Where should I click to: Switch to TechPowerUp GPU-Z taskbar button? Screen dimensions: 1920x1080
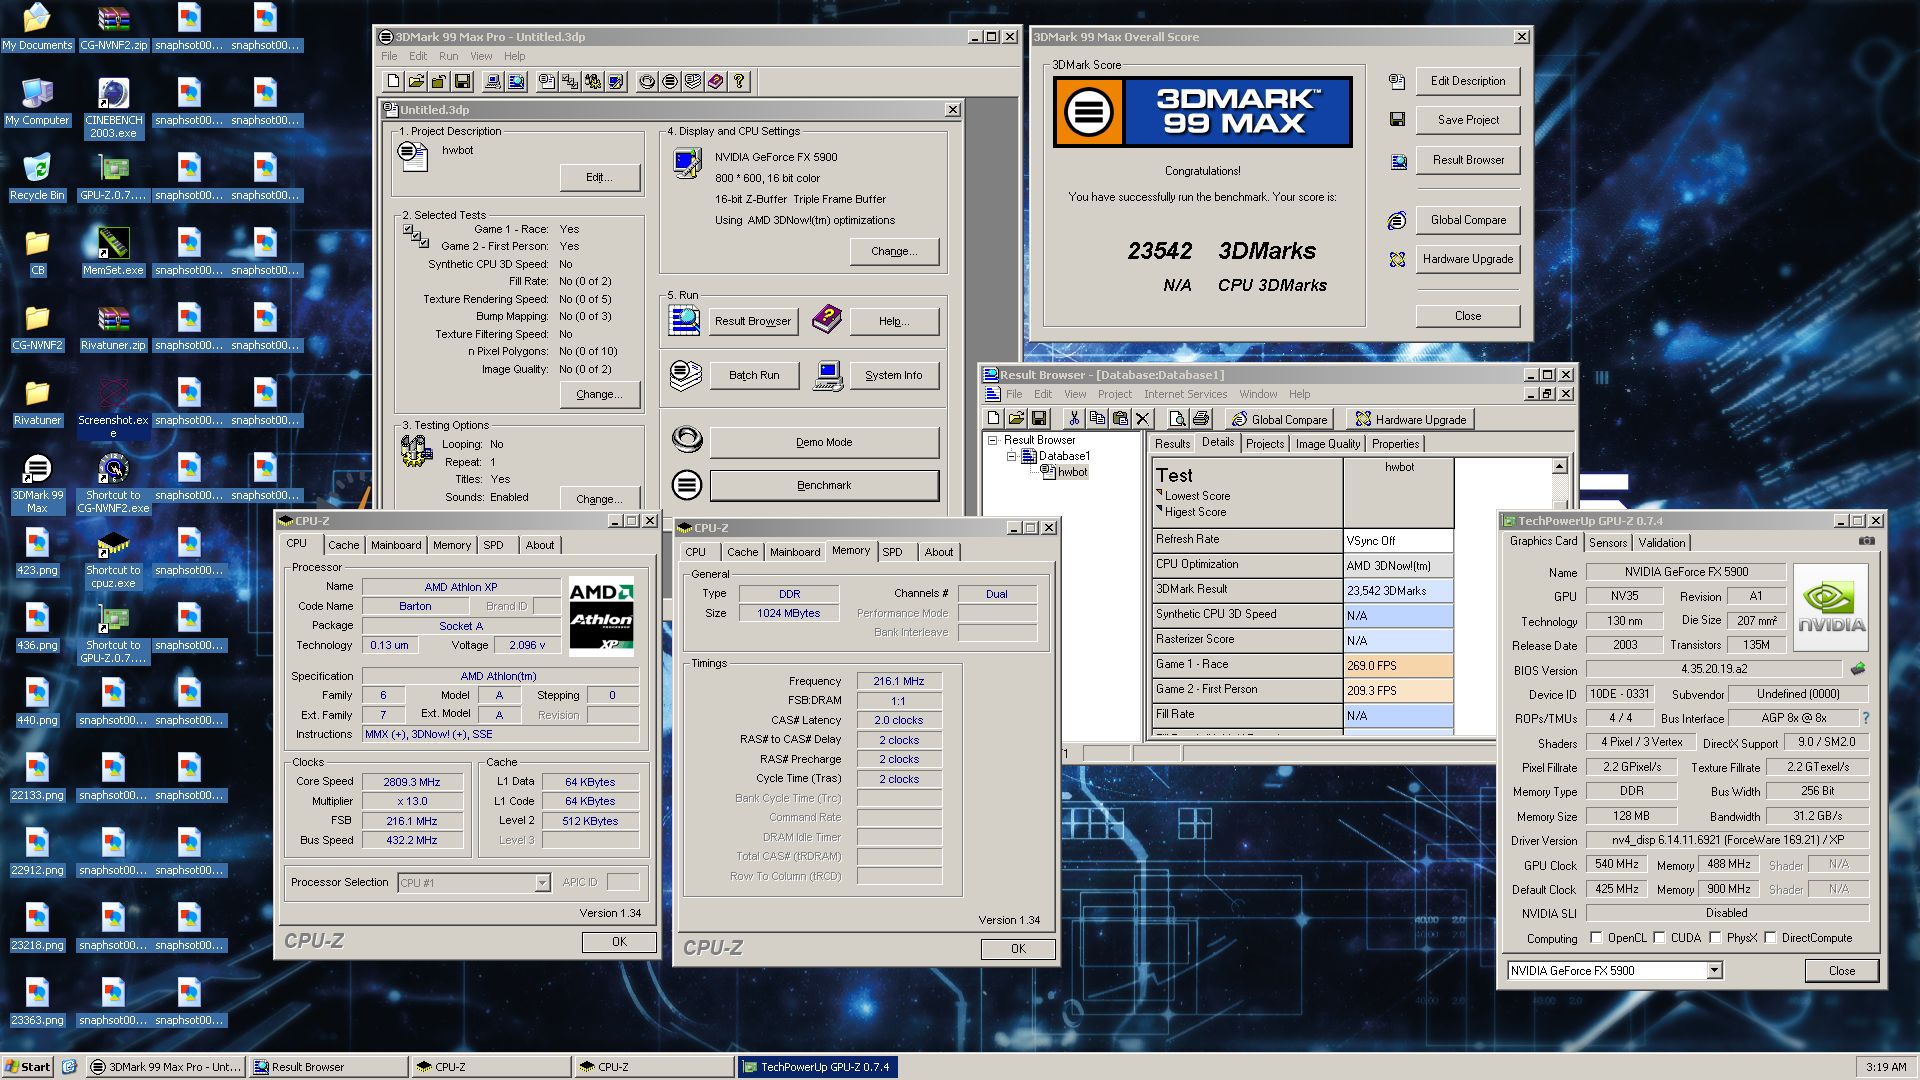coord(817,1067)
